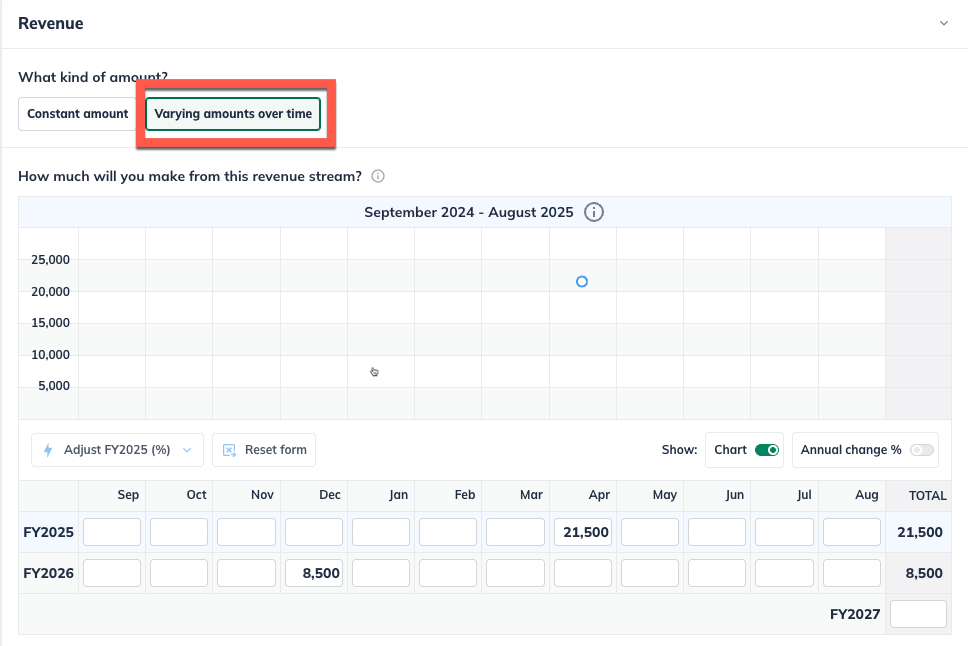Click the FY2026 Oct input field
The width and height of the screenshot is (968, 646).
click(x=179, y=573)
